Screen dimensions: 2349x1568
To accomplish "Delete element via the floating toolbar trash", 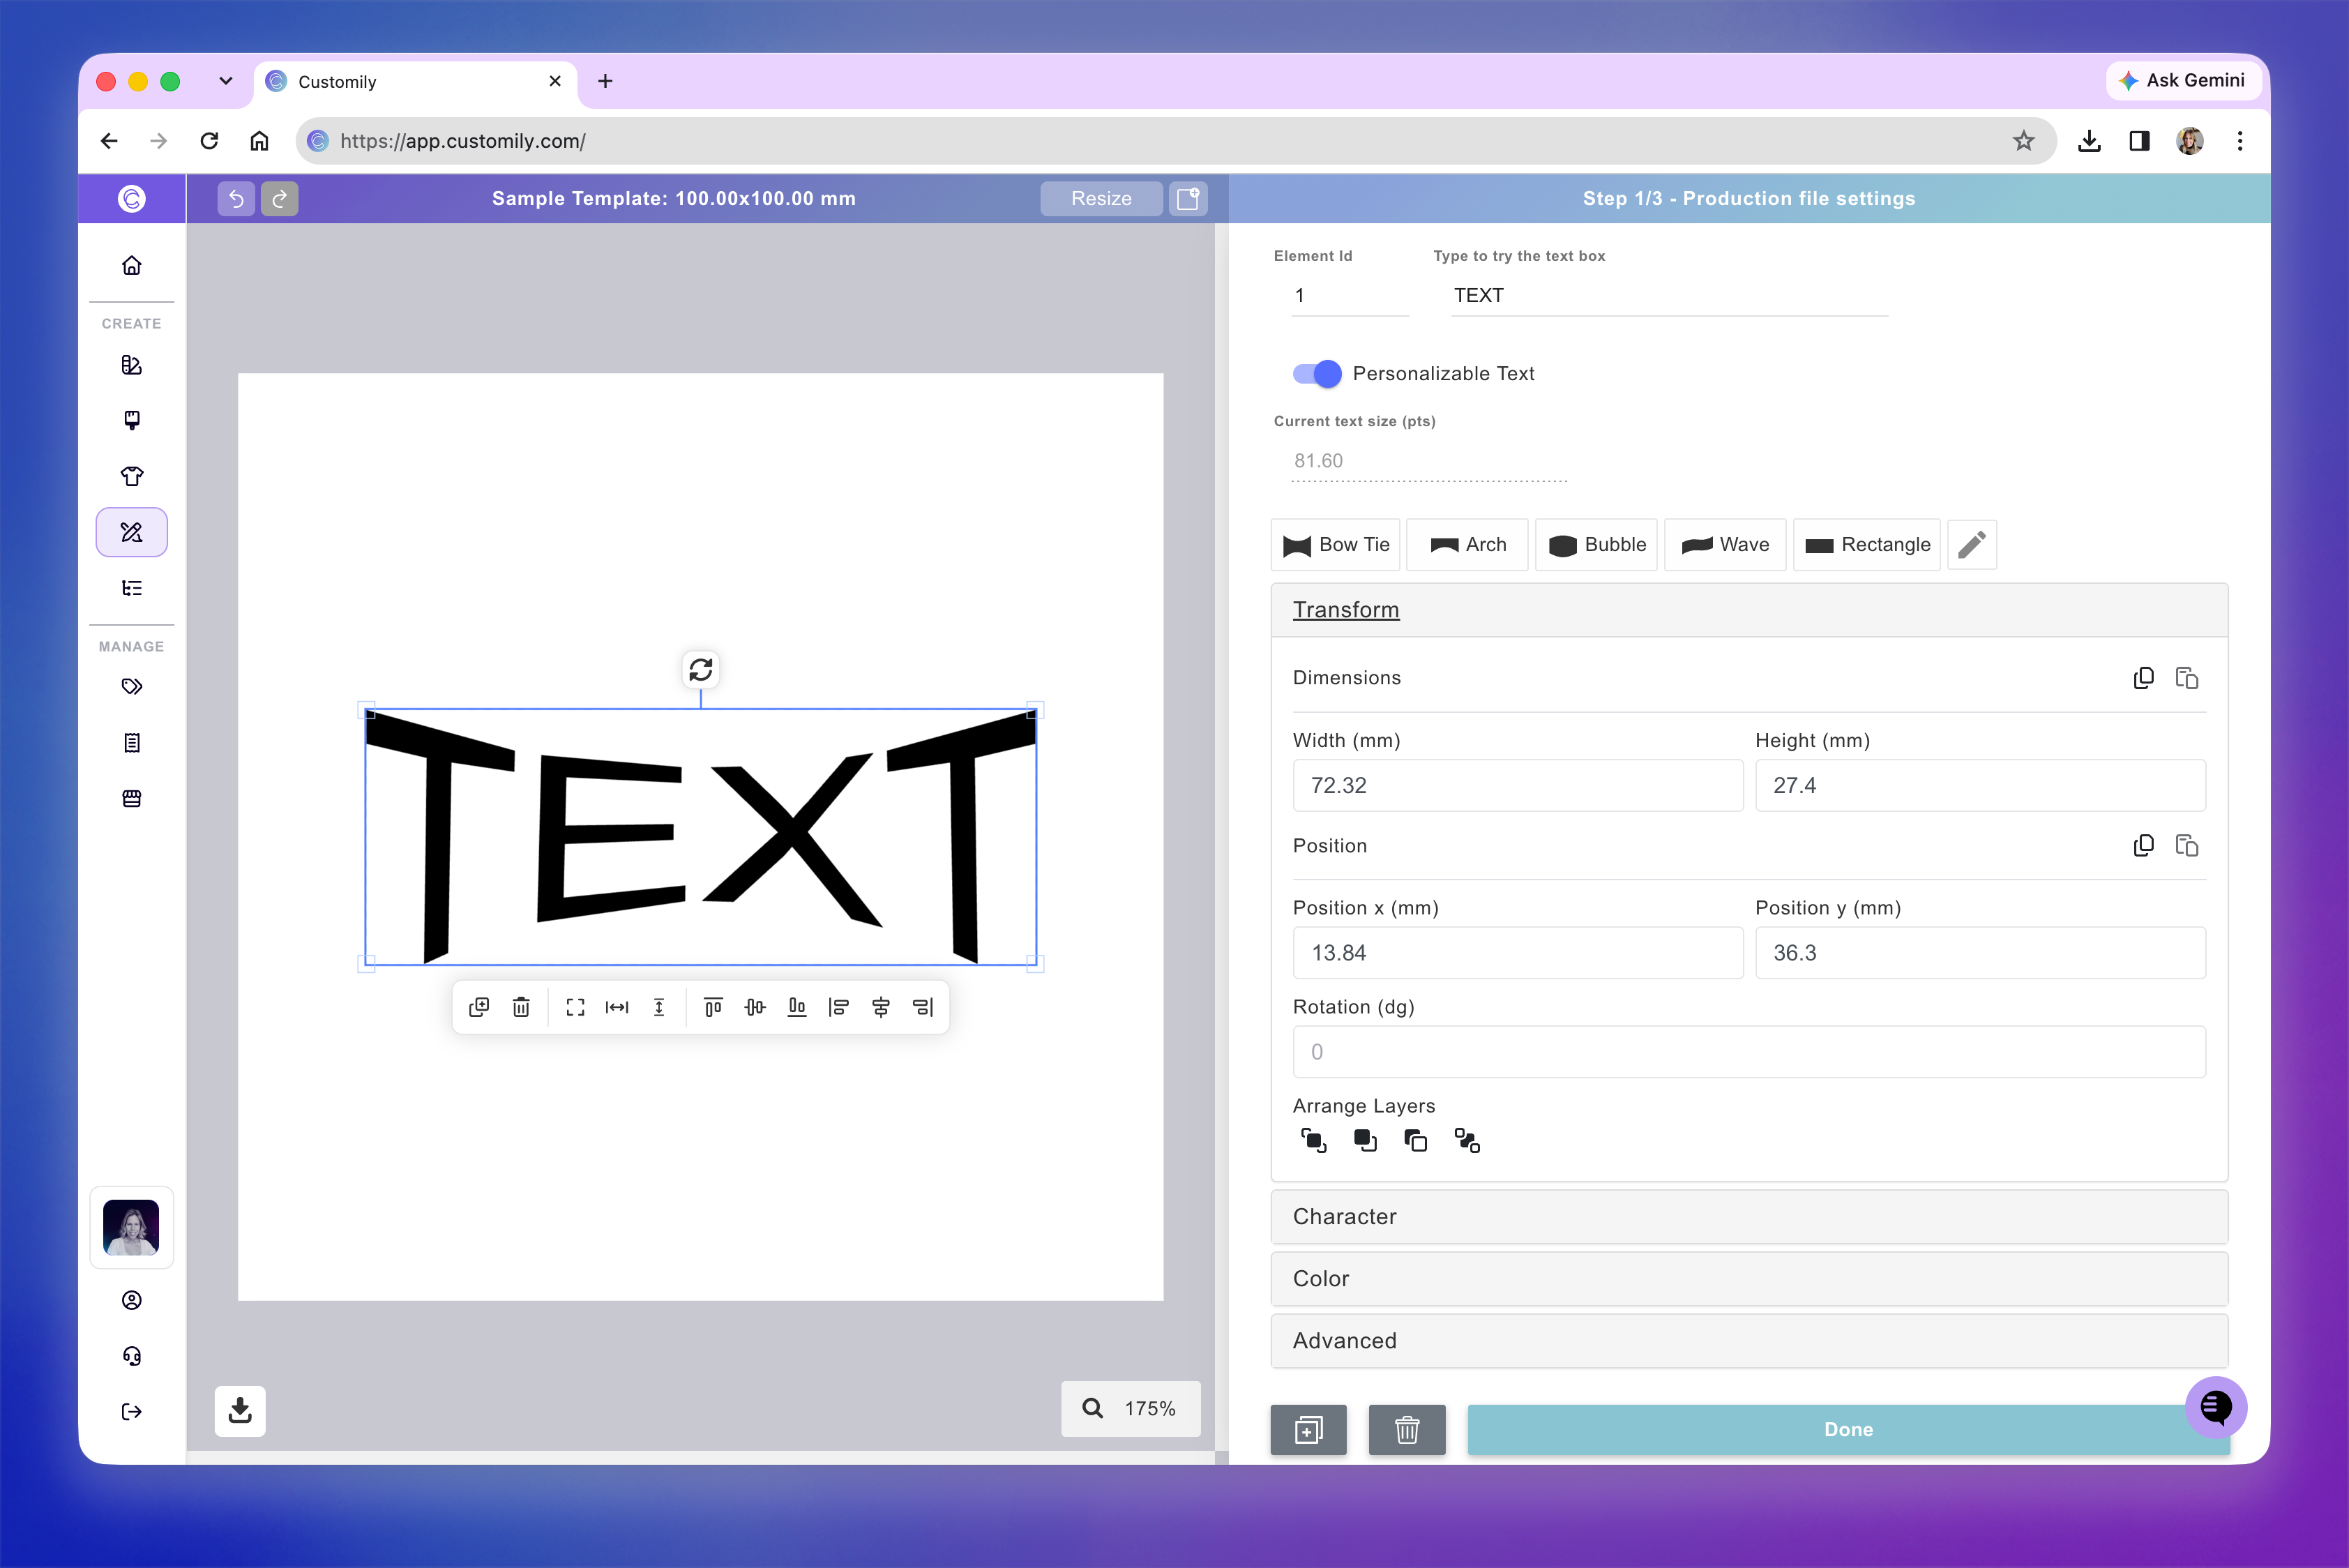I will (521, 1007).
